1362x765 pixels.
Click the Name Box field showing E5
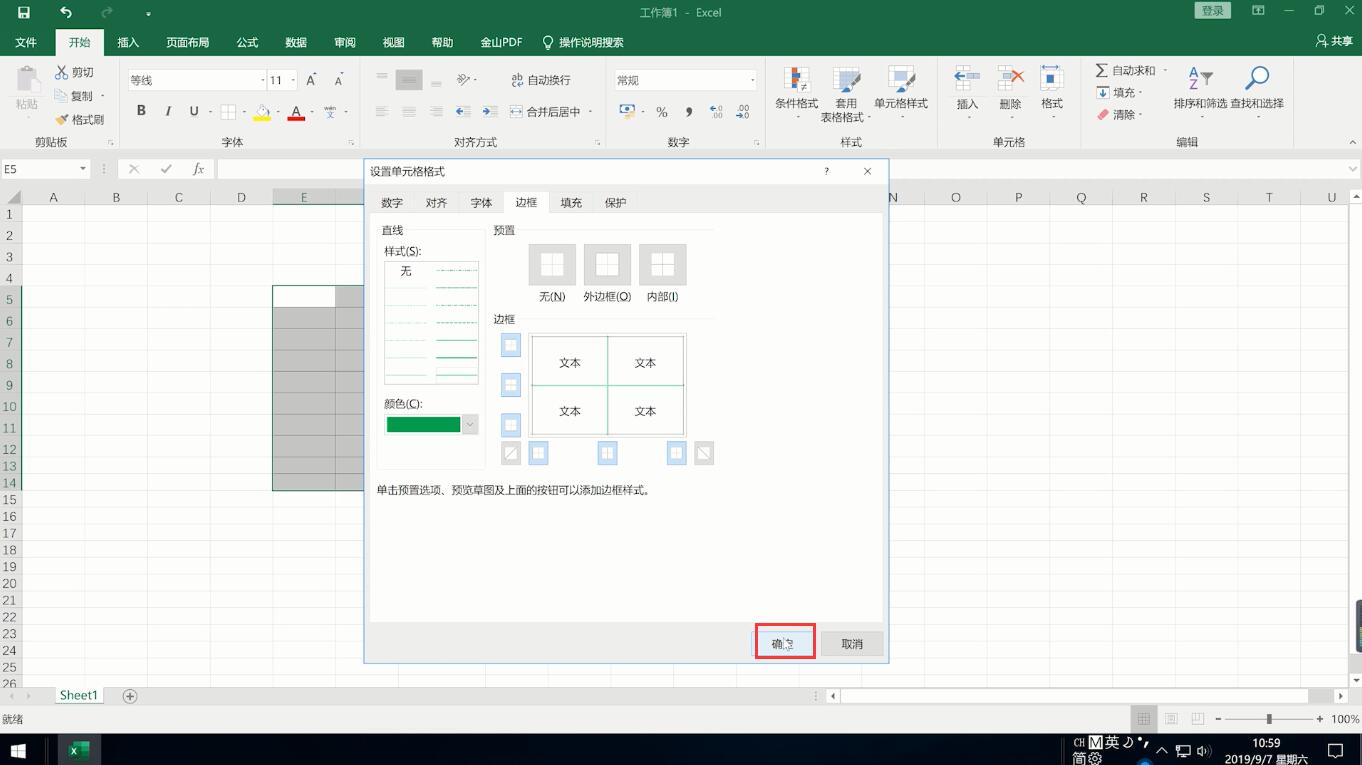click(x=38, y=169)
